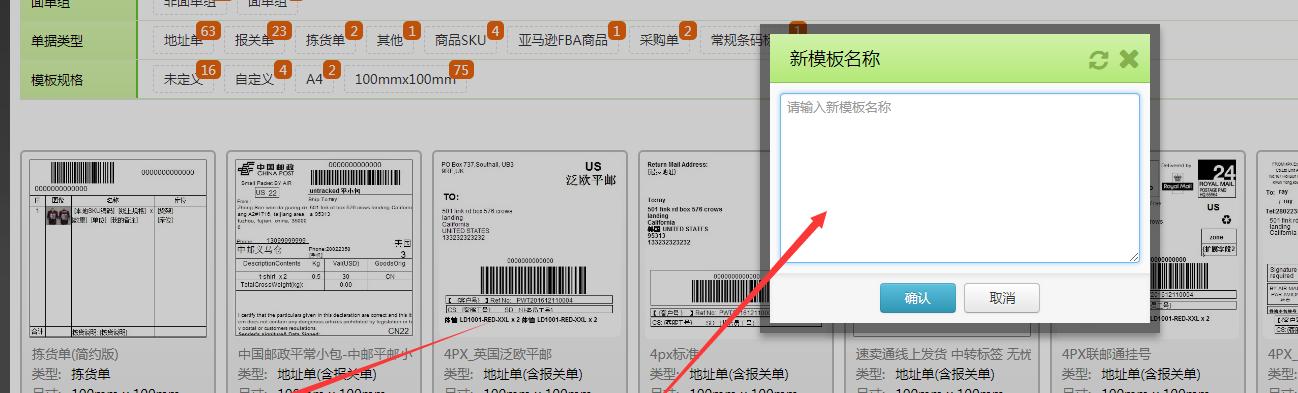Viewport: 1298px width, 393px height.
Task: Select the A4 template size filter
Action: point(315,79)
